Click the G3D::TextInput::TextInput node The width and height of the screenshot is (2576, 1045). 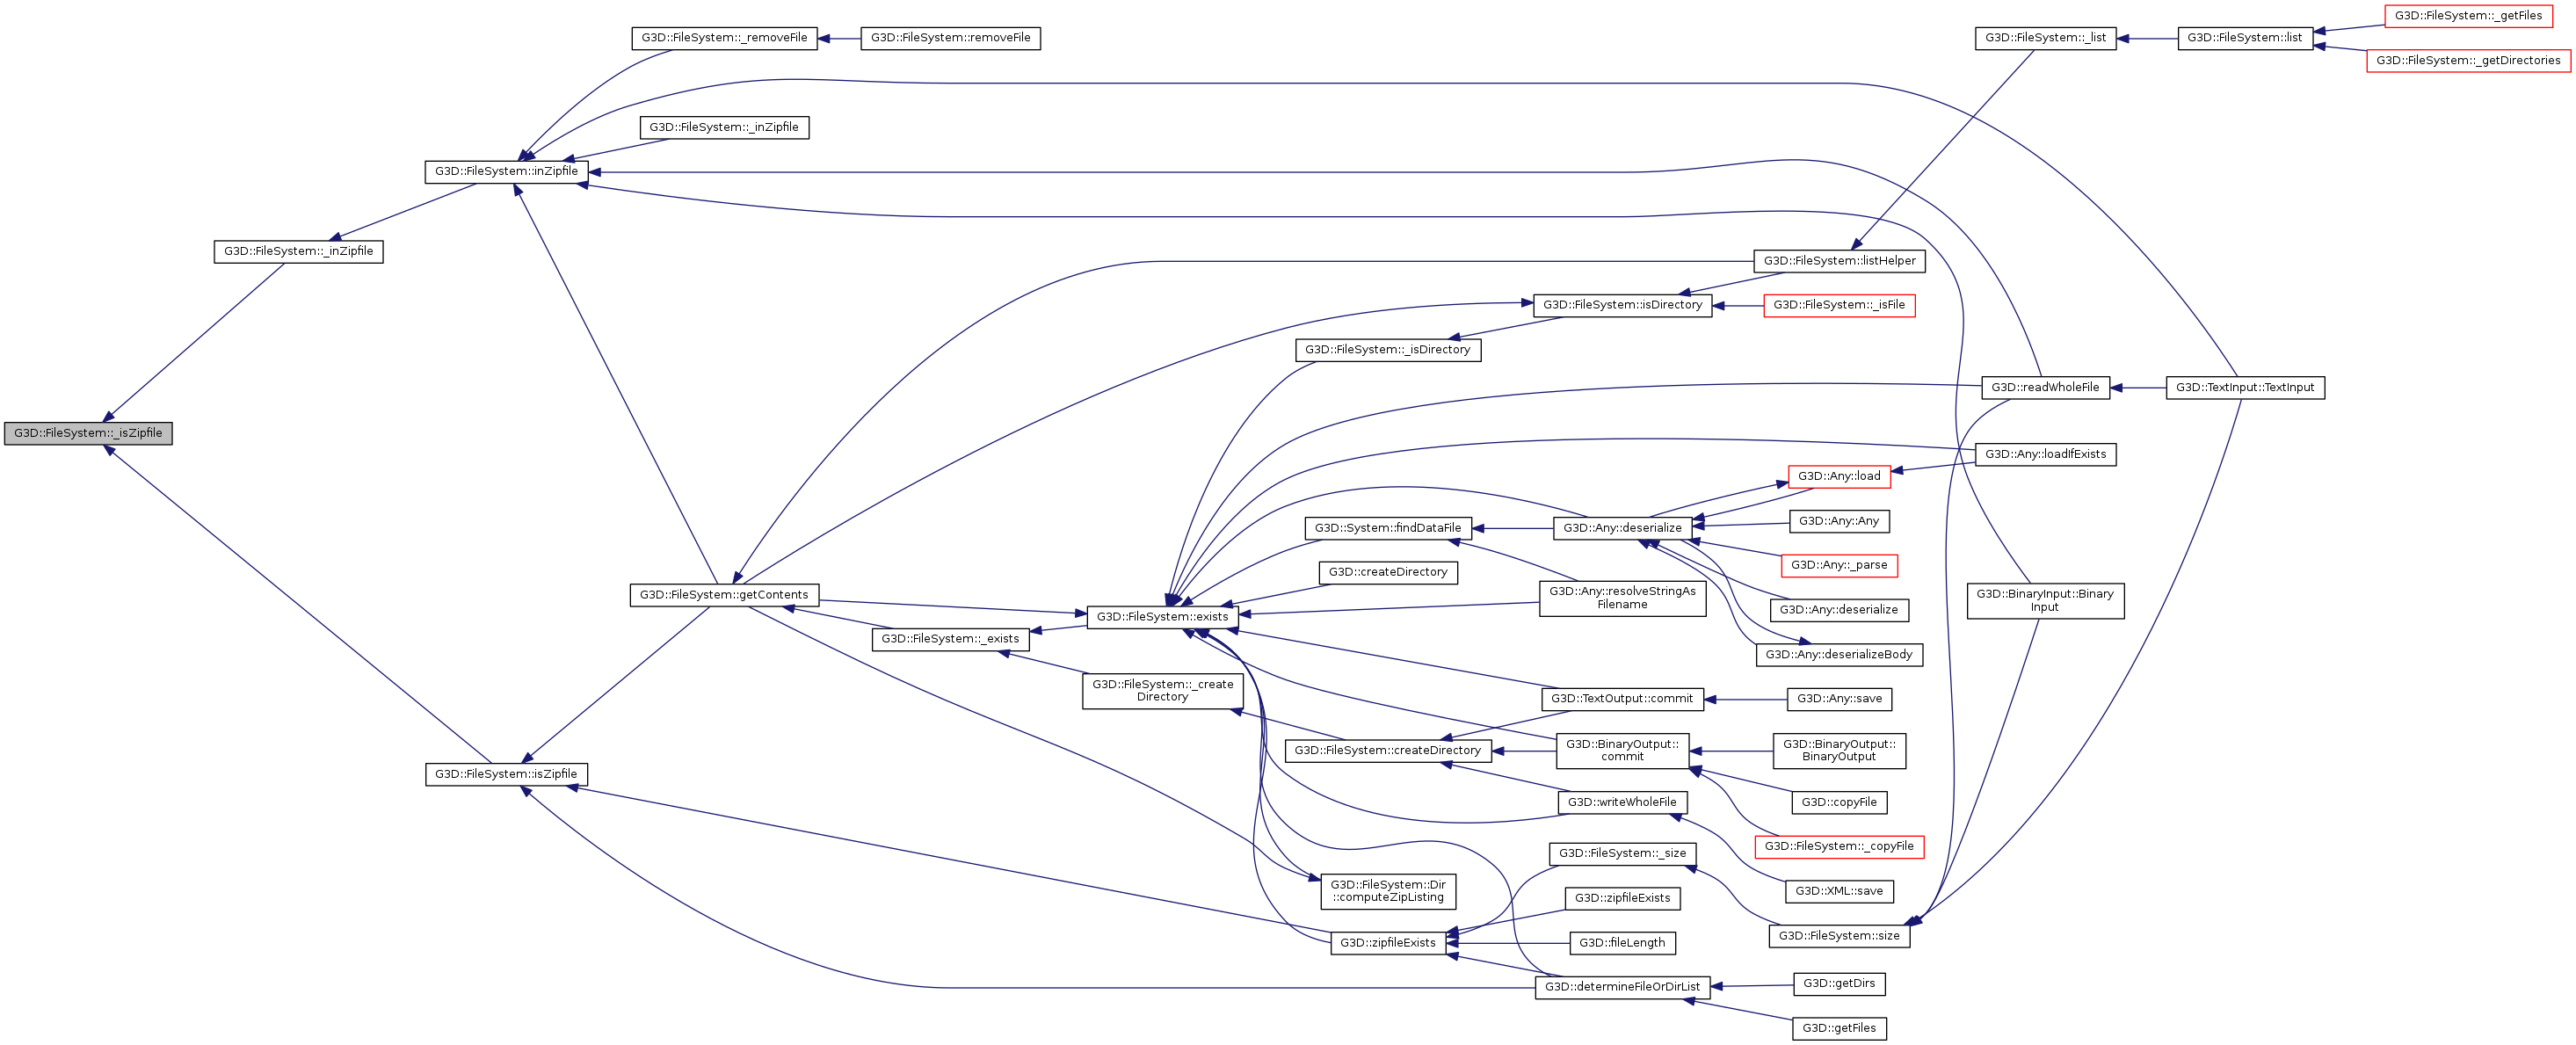pyautogui.click(x=2245, y=388)
